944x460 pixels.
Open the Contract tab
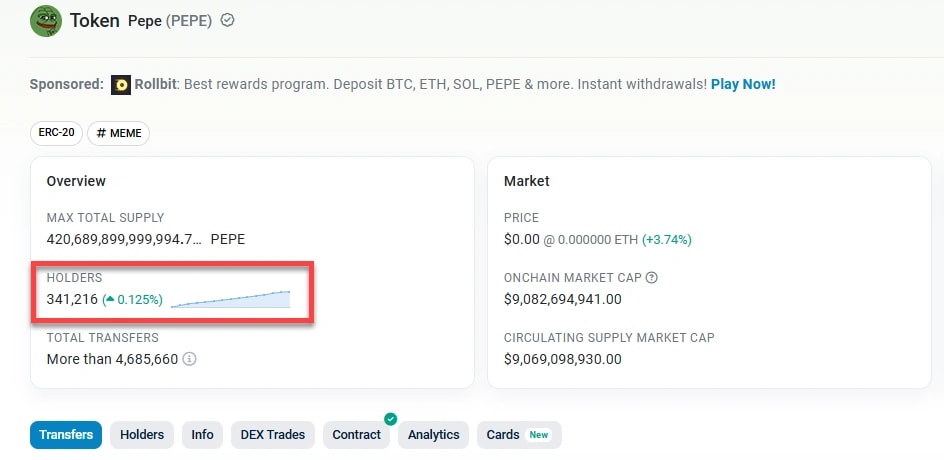click(357, 435)
